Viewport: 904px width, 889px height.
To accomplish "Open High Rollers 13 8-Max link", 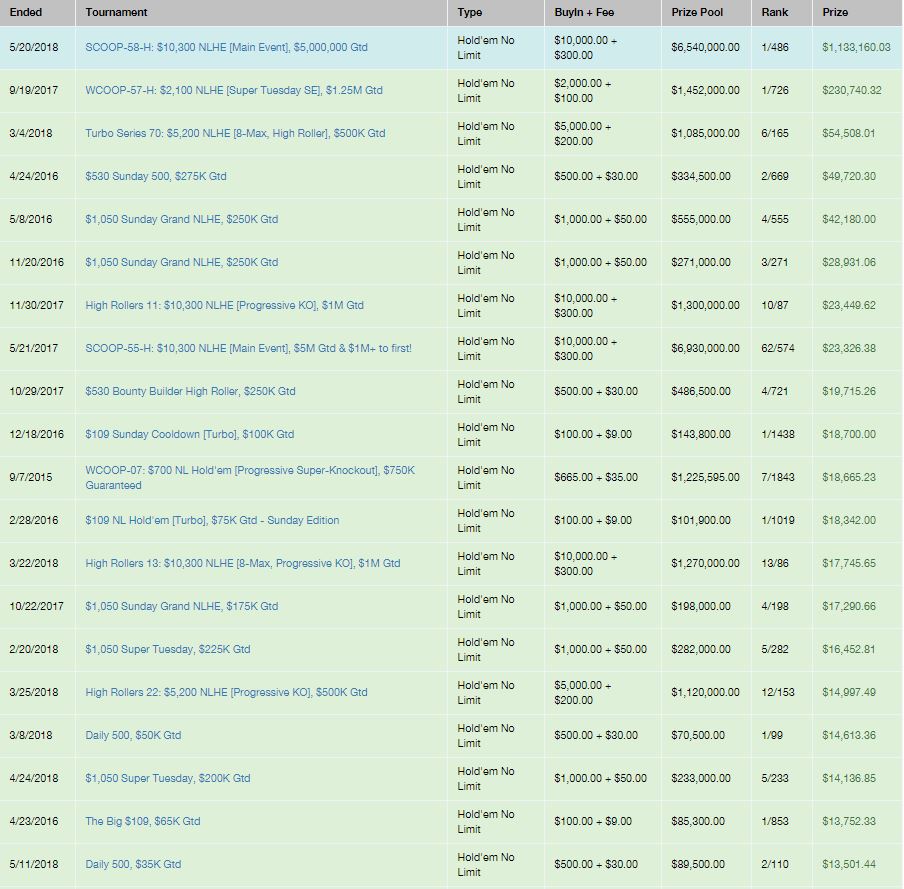I will coord(243,563).
